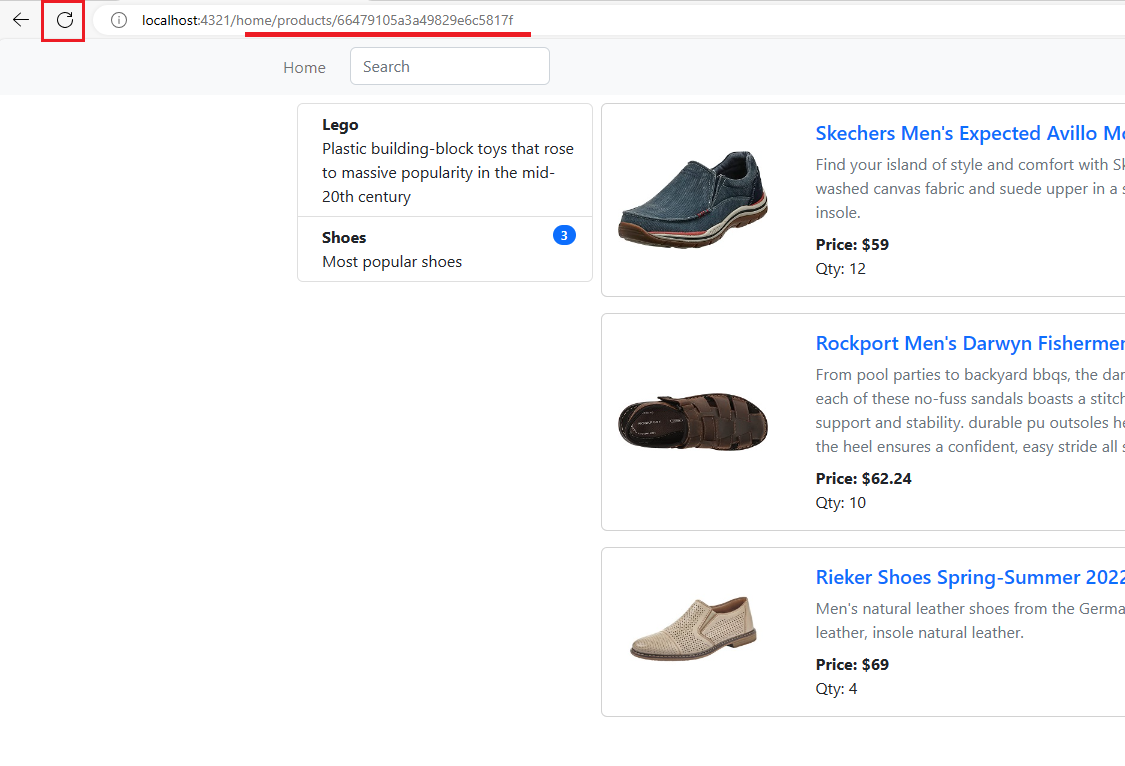
Task: Open the Skechers Men's Expected Avillo product
Action: pyautogui.click(x=970, y=133)
